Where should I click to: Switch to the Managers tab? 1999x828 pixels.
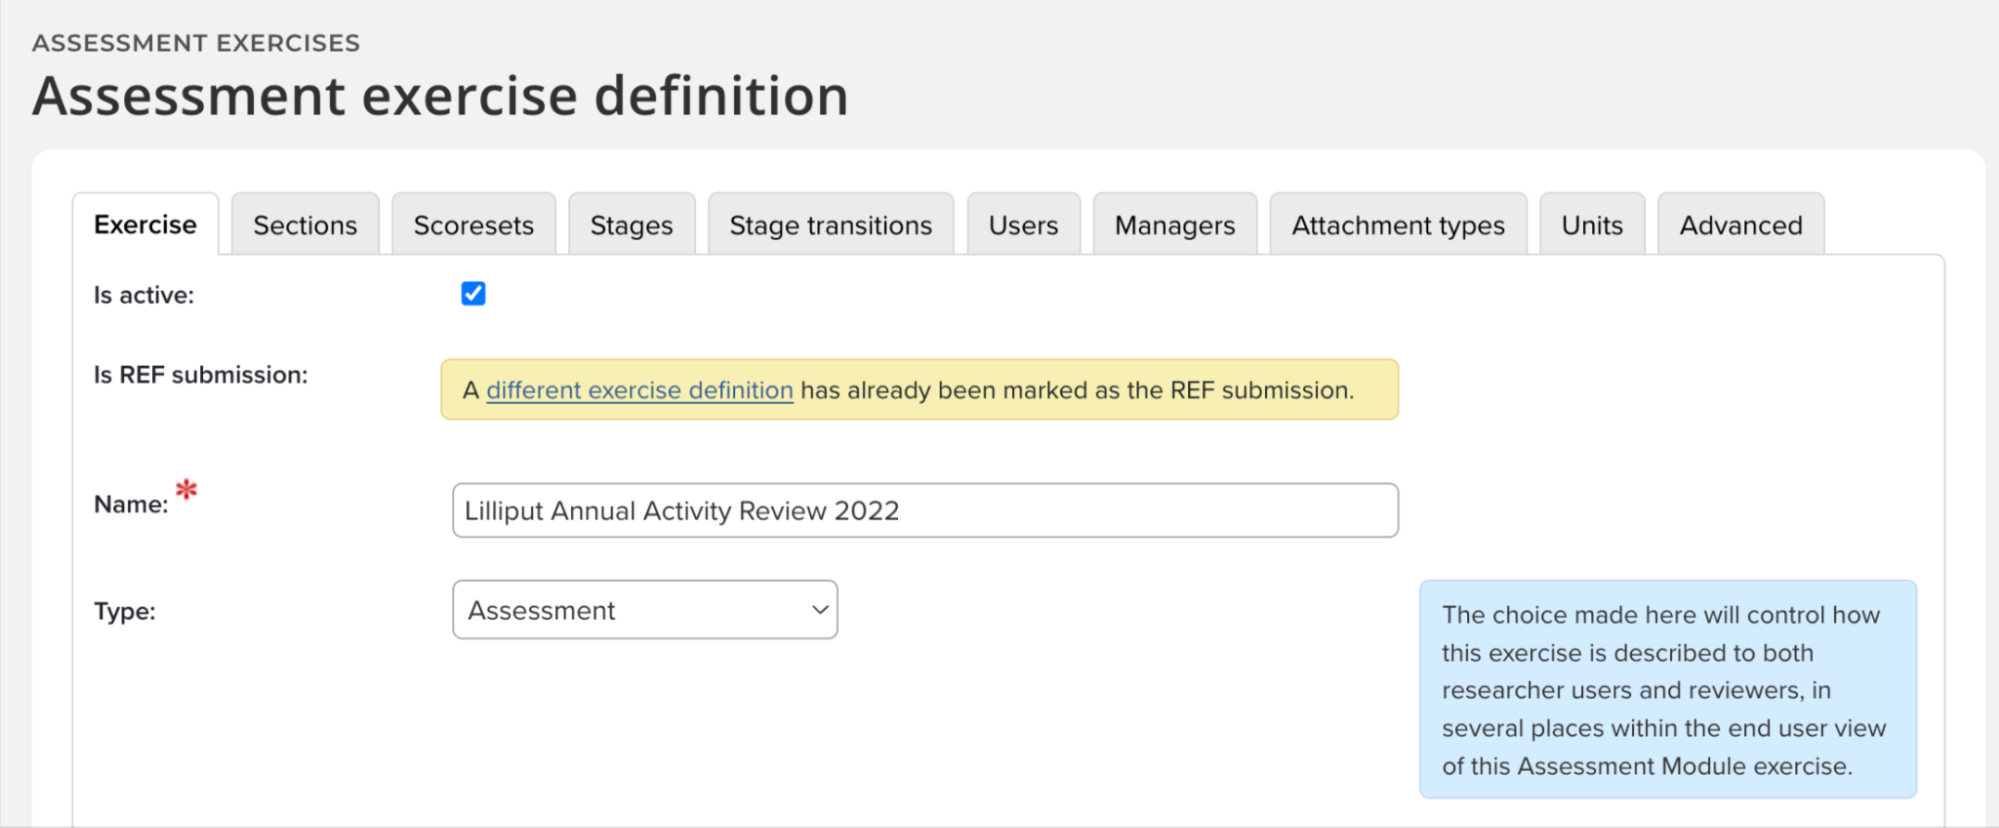pos(1174,225)
